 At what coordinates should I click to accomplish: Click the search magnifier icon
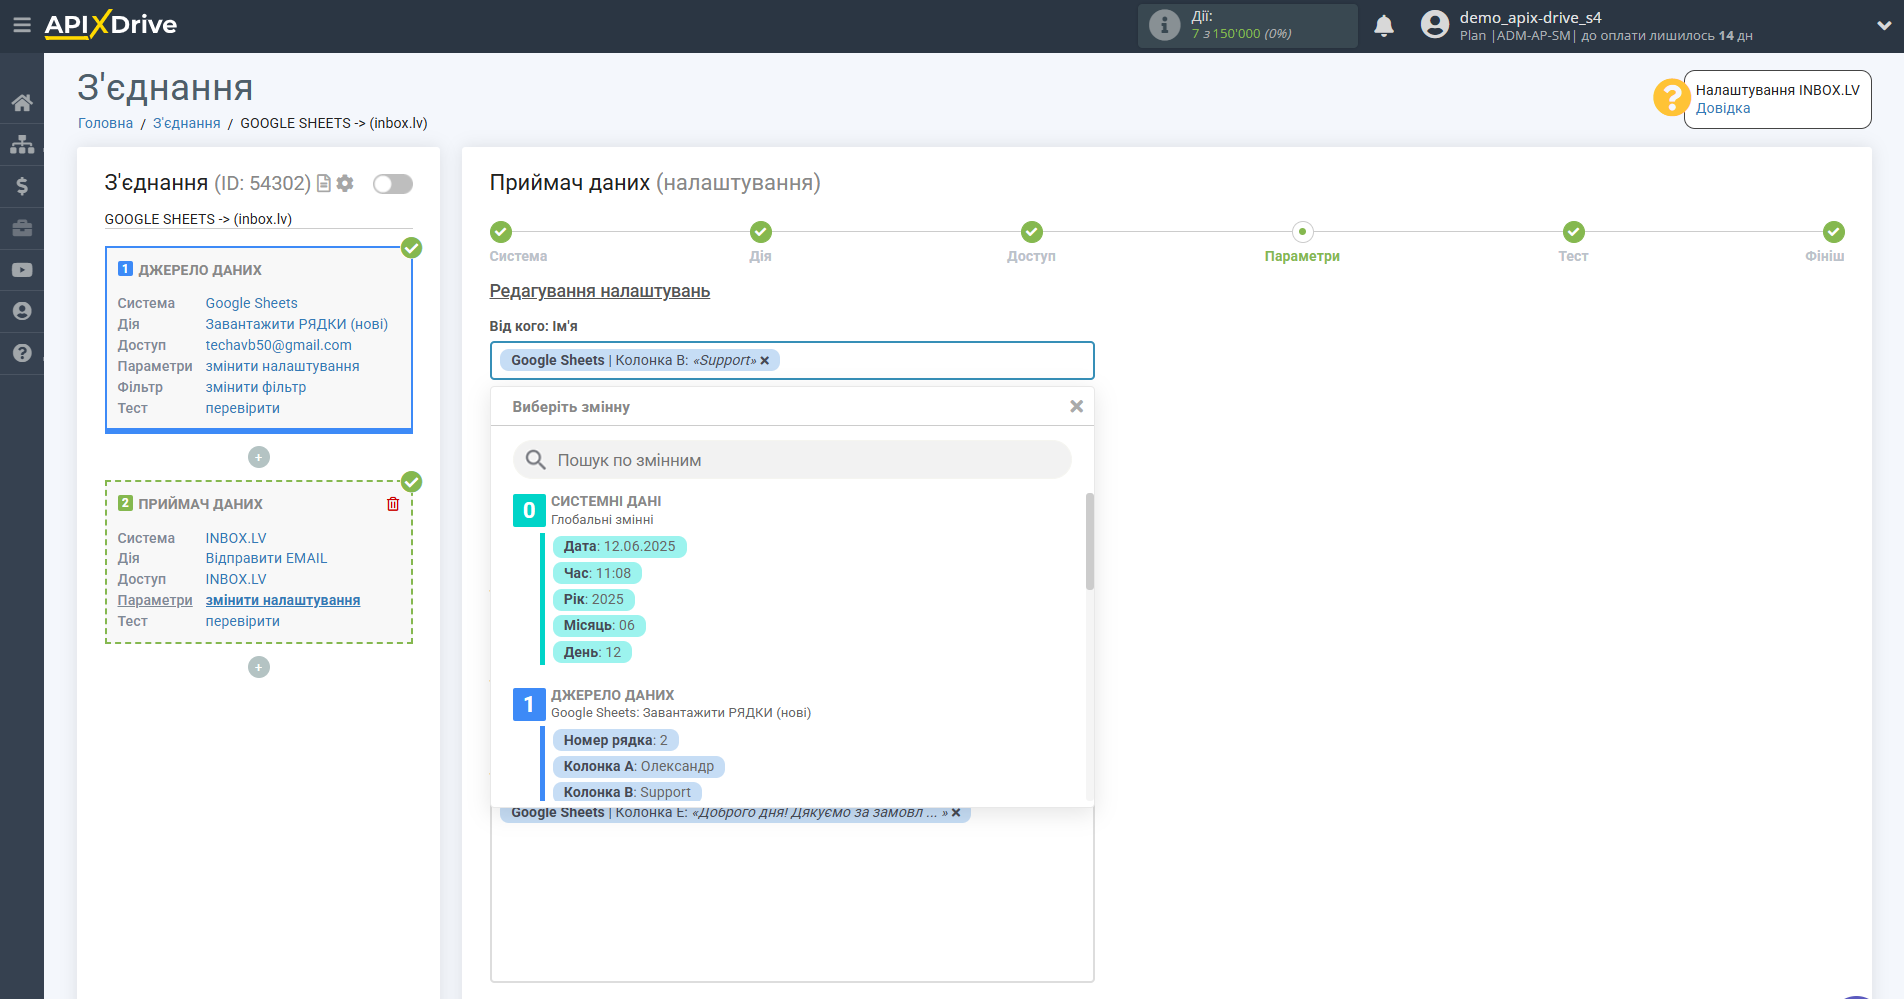pos(536,460)
